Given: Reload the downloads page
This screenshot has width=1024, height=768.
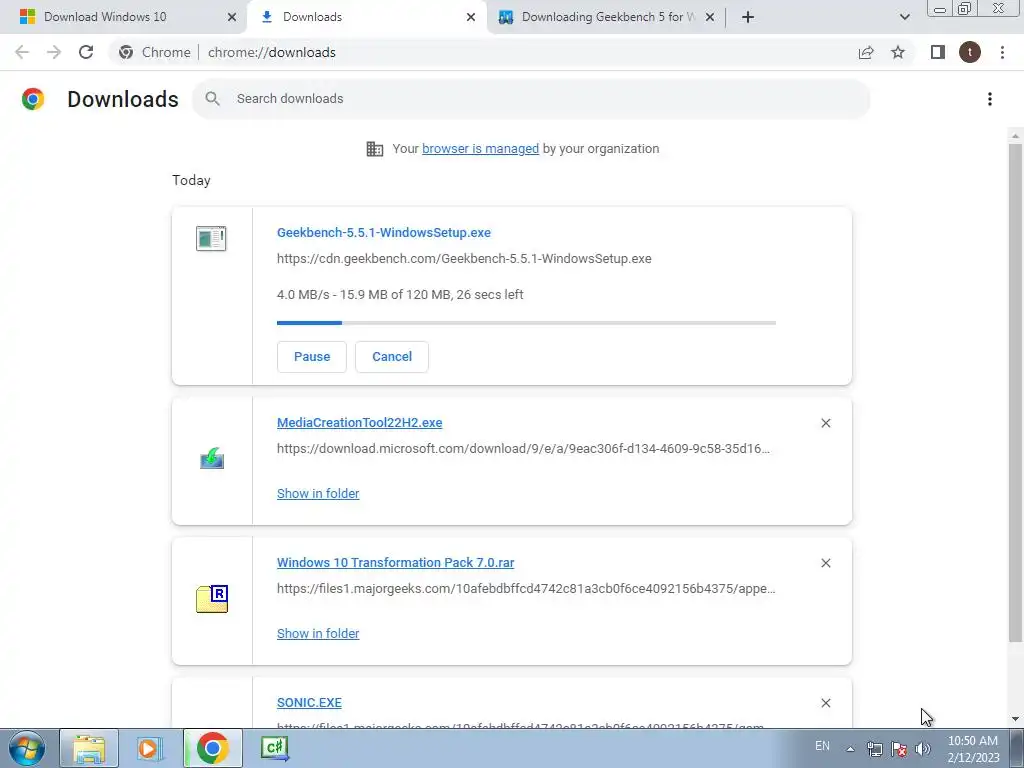Looking at the screenshot, I should (86, 52).
